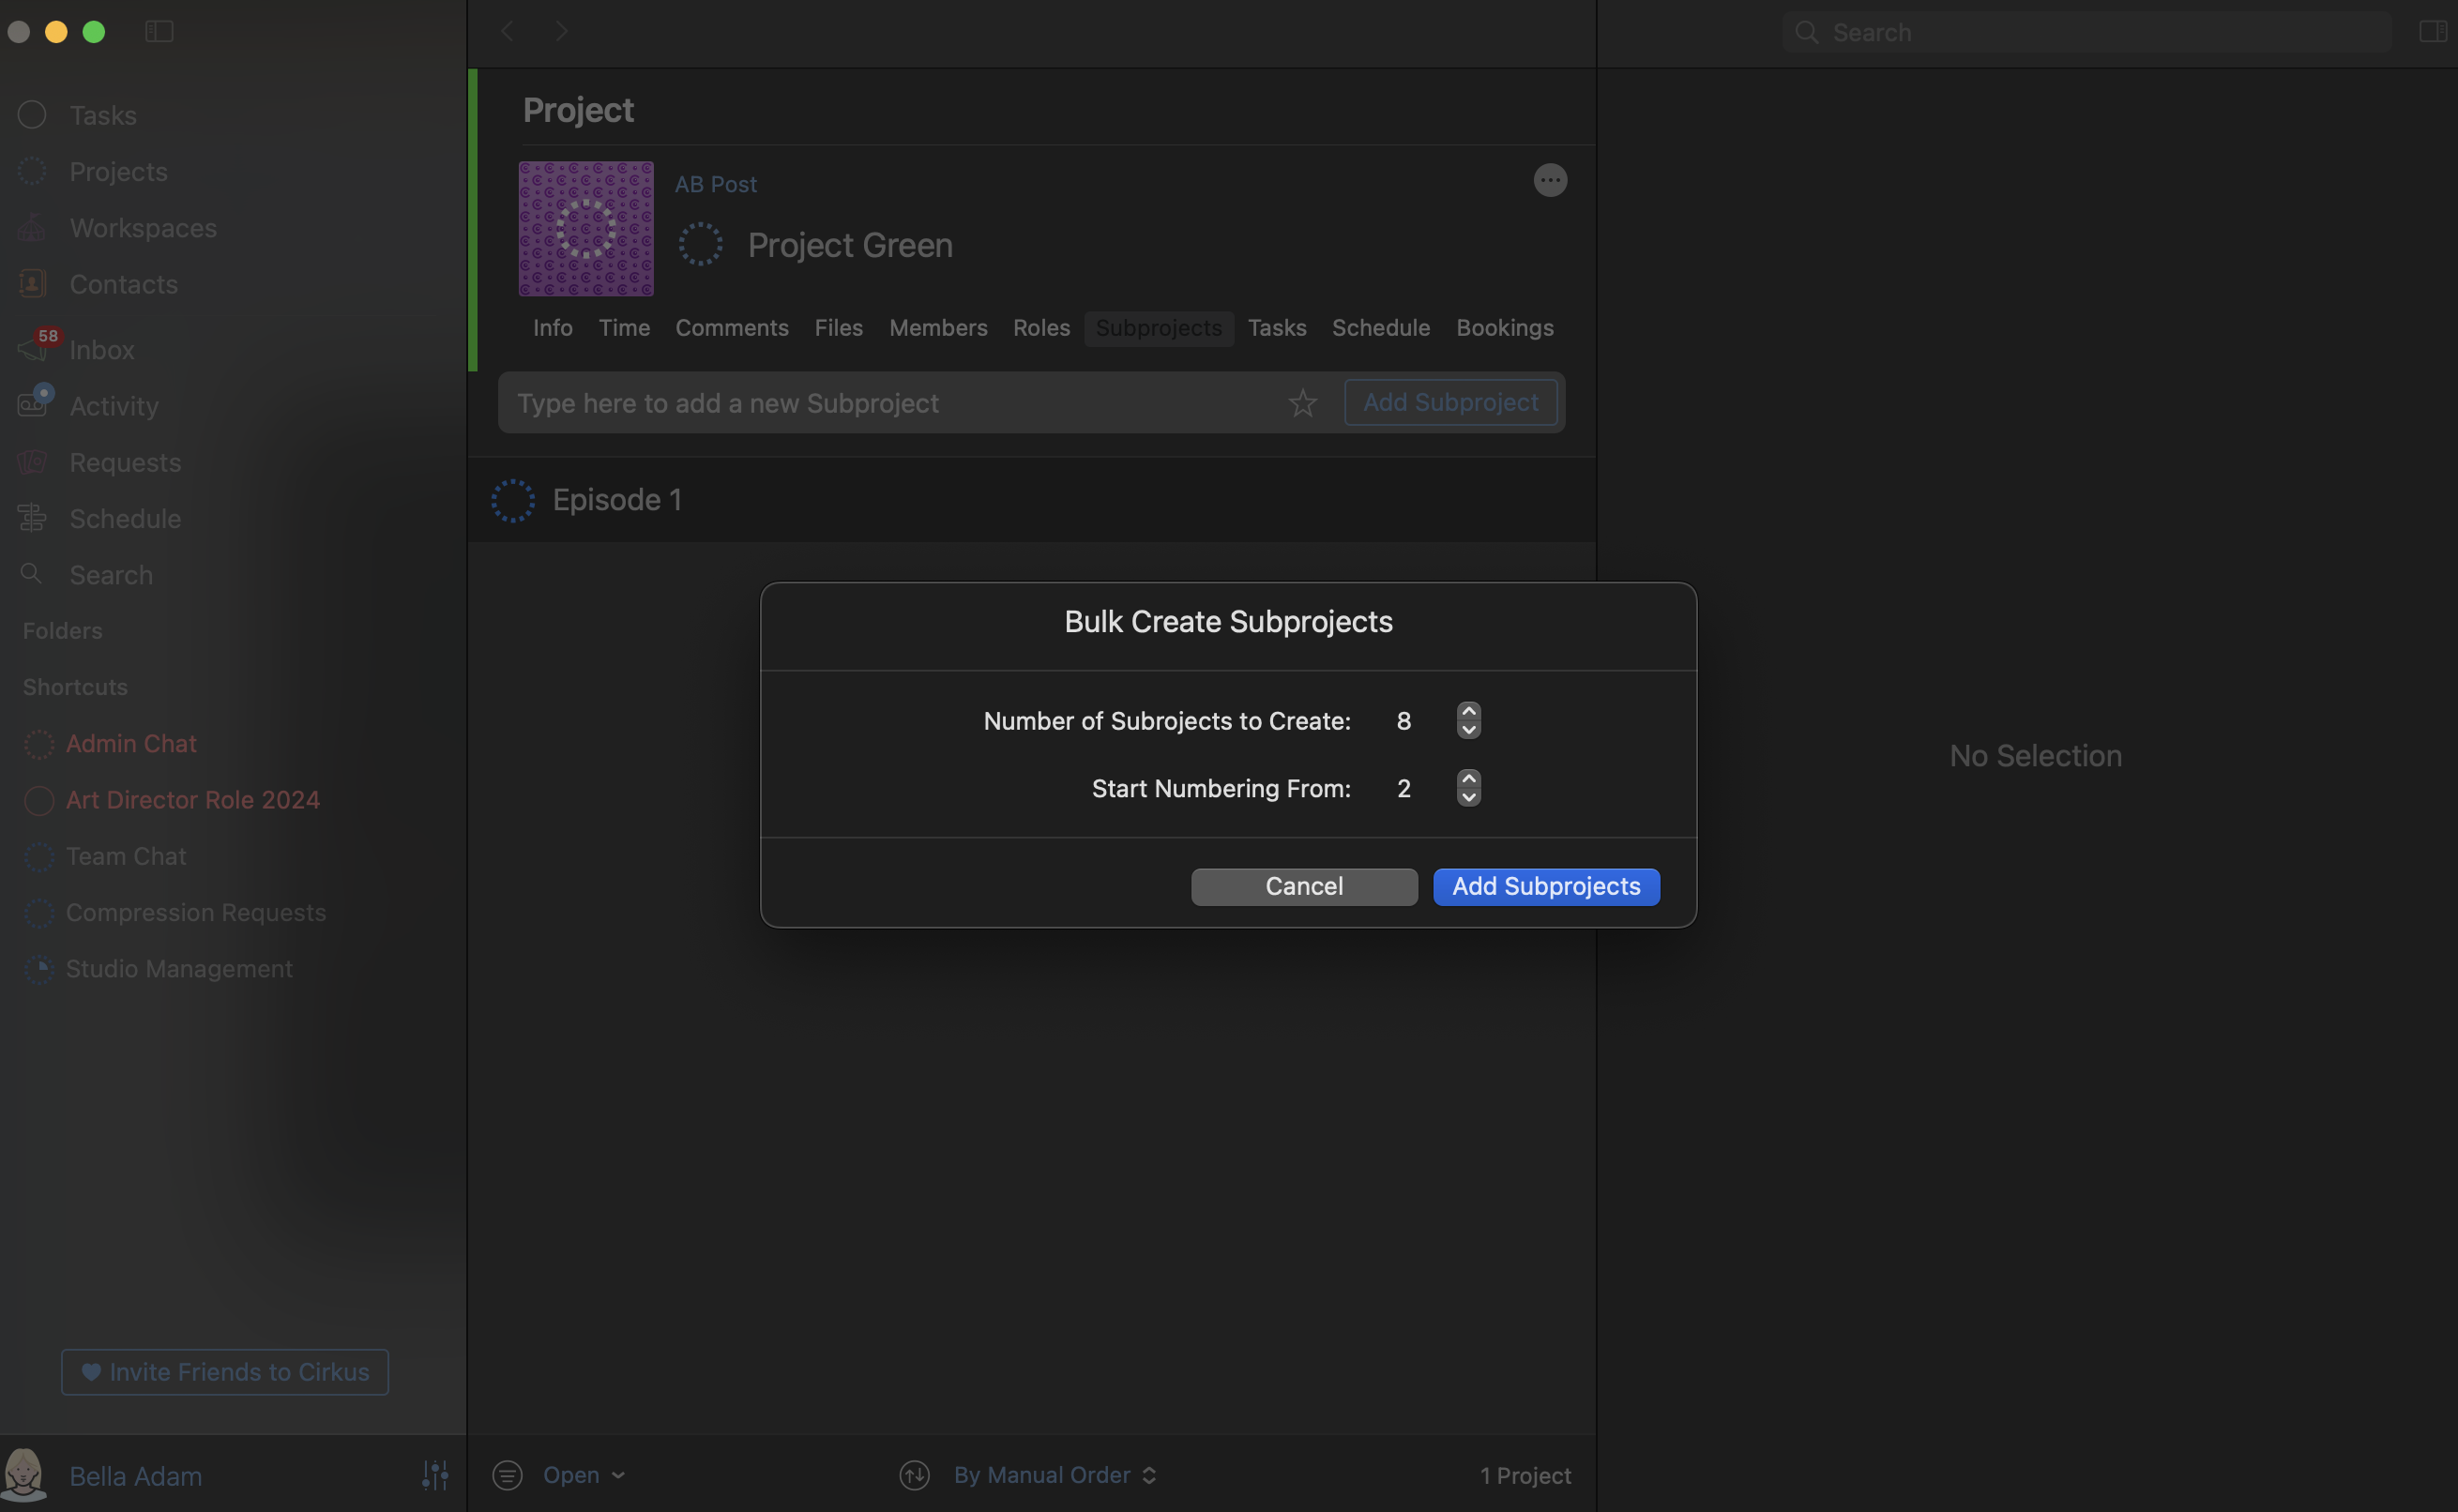The width and height of the screenshot is (2458, 1512).
Task: Click the filter list icon beside Open
Action: 507,1475
